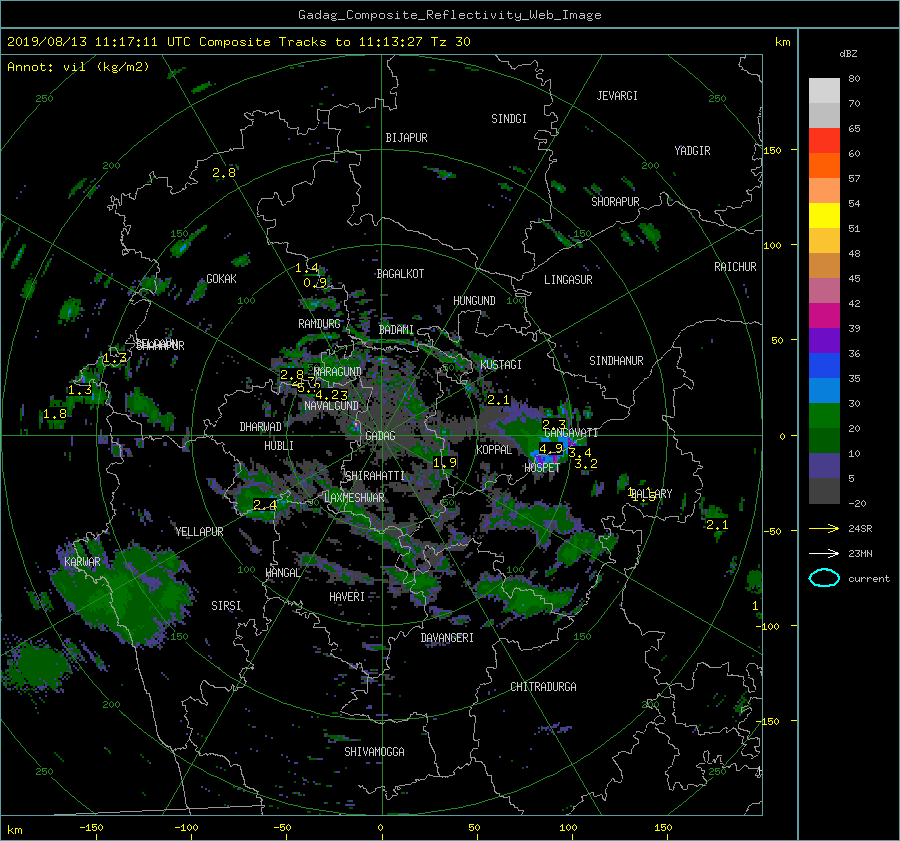Image resolution: width=900 pixels, height=841 pixels.
Task: Click the 1.4 VIL value above Ramdurg
Action: pos(307,268)
